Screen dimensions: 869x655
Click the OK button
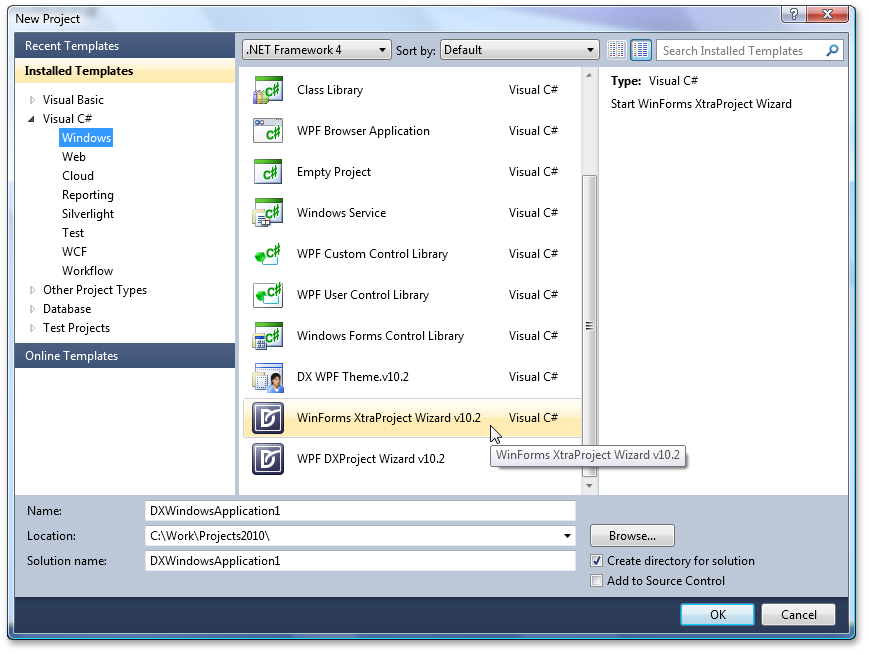pos(718,615)
